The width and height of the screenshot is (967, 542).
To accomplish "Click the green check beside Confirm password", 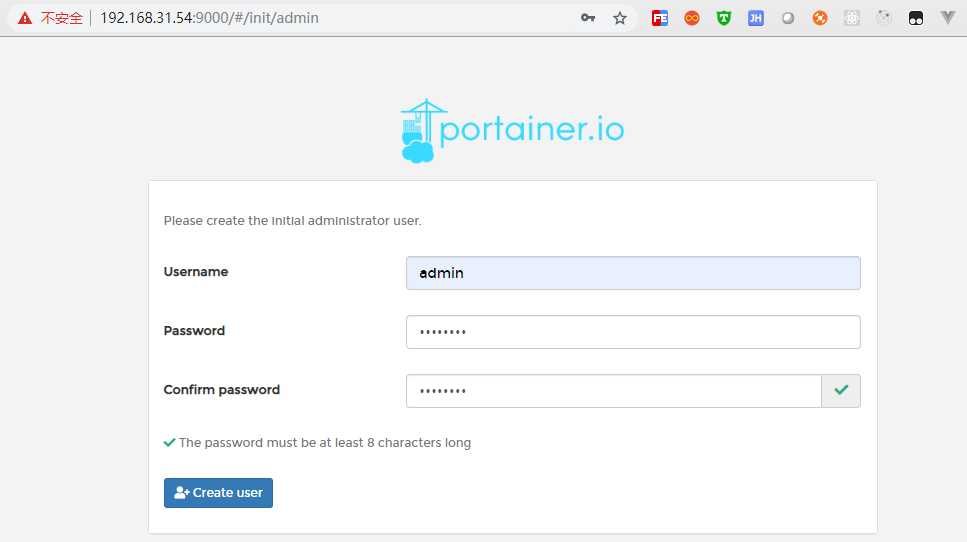I will [x=841, y=390].
